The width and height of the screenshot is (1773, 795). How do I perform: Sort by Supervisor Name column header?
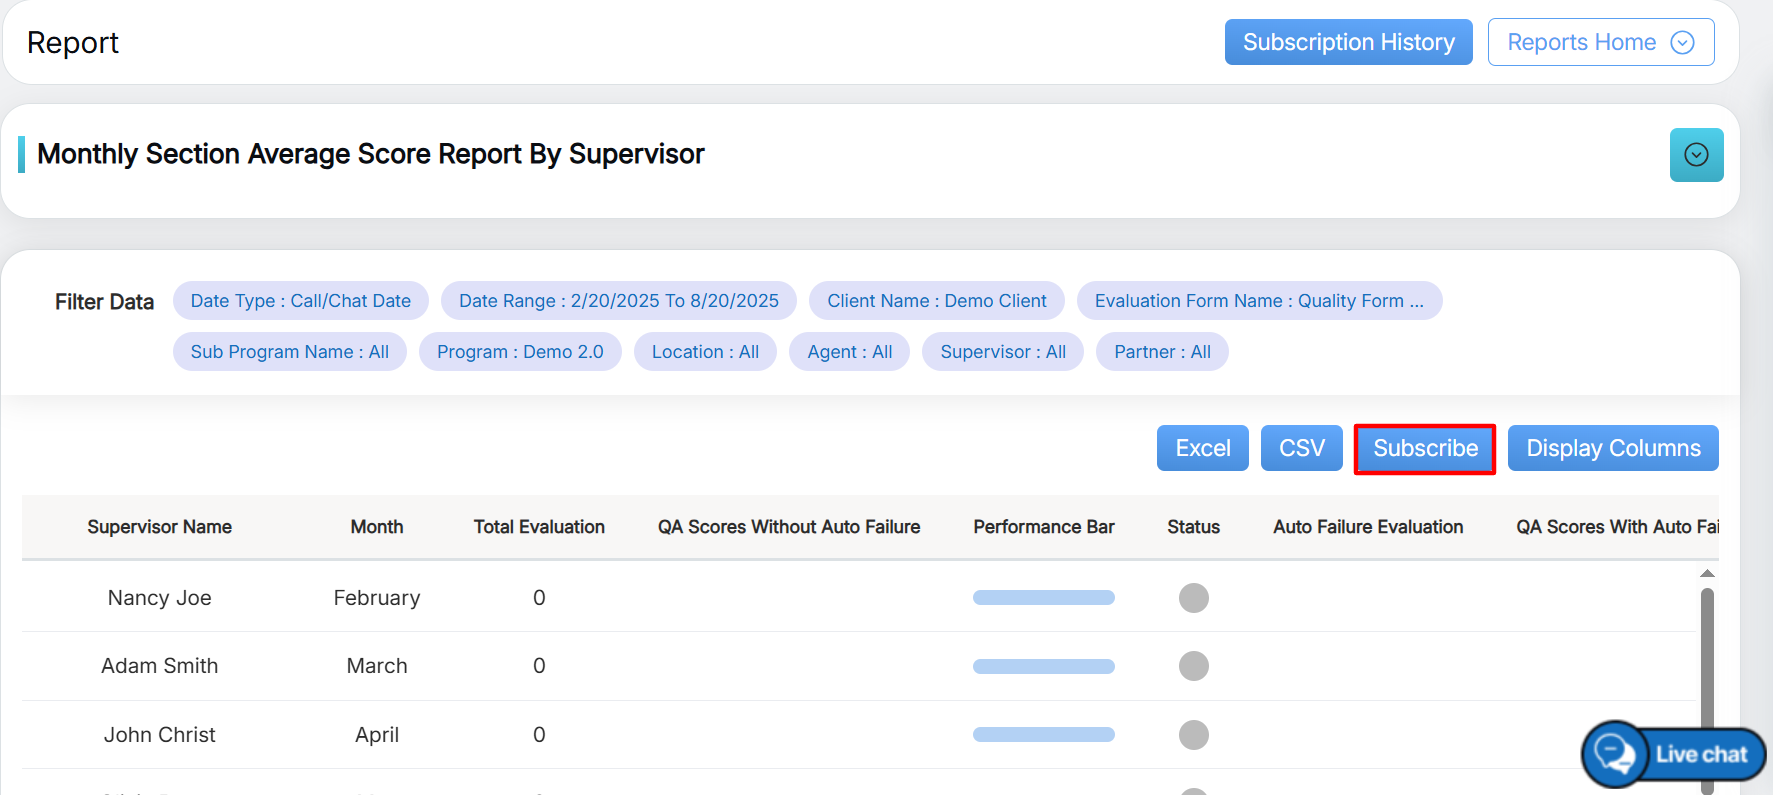pyautogui.click(x=159, y=527)
